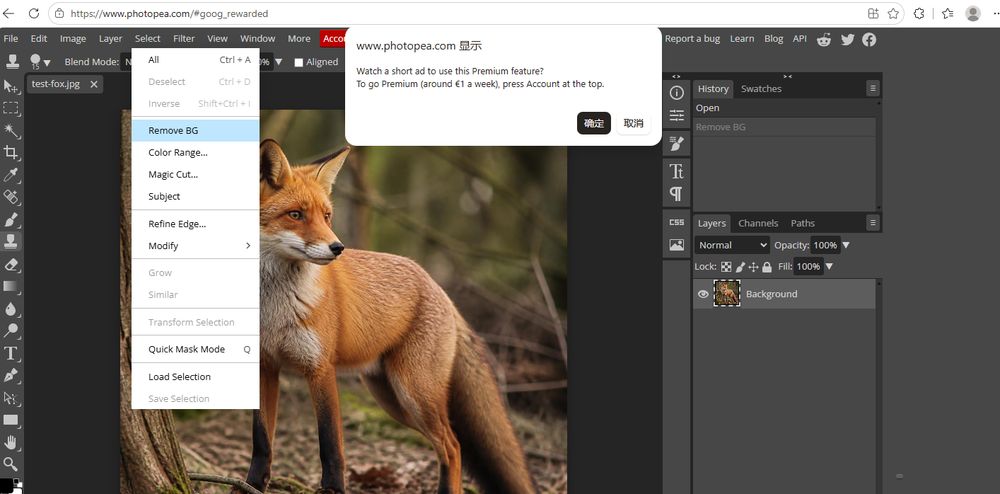Select the Type tool
The width and height of the screenshot is (1000, 494).
point(11,353)
